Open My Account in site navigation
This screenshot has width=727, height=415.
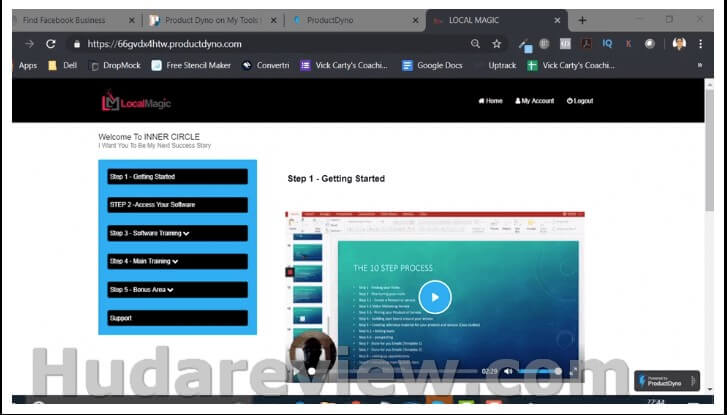[x=534, y=101]
